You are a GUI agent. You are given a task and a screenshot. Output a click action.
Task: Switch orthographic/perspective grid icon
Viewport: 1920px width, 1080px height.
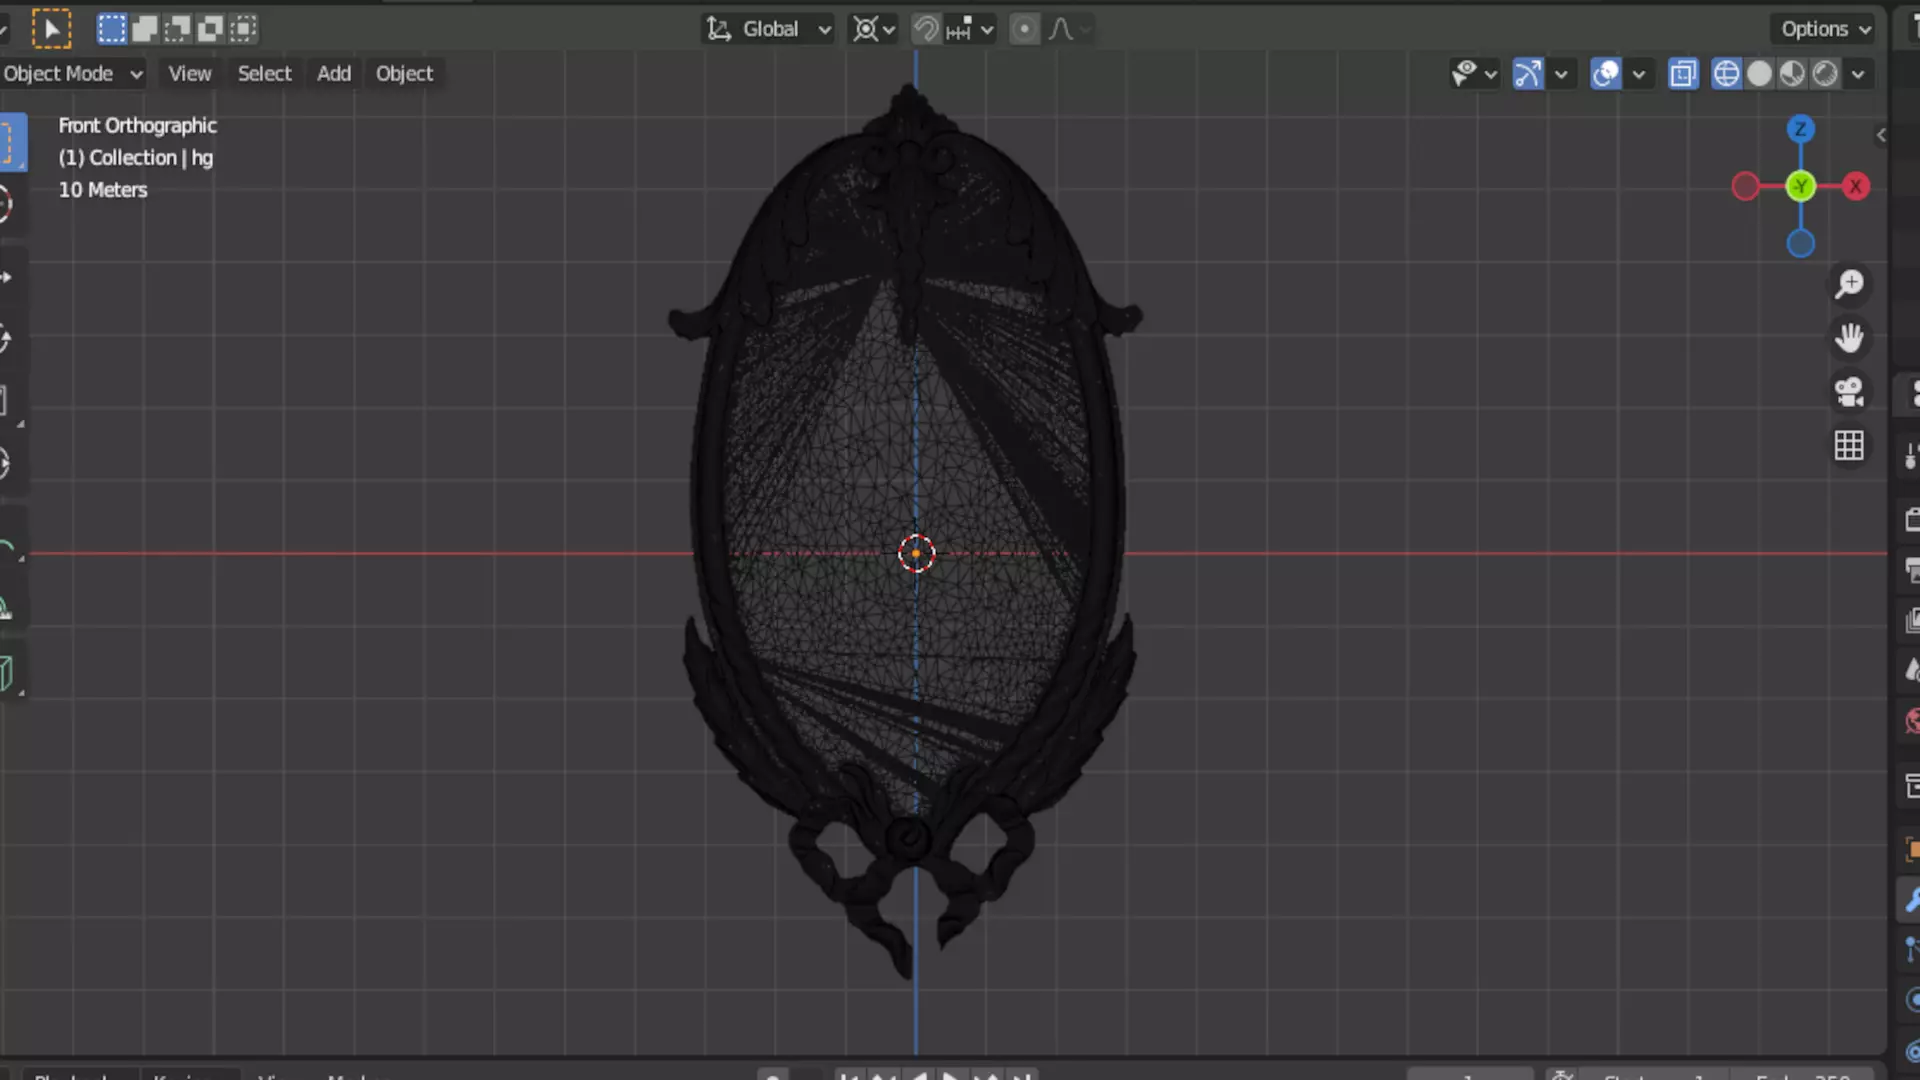pyautogui.click(x=1849, y=446)
